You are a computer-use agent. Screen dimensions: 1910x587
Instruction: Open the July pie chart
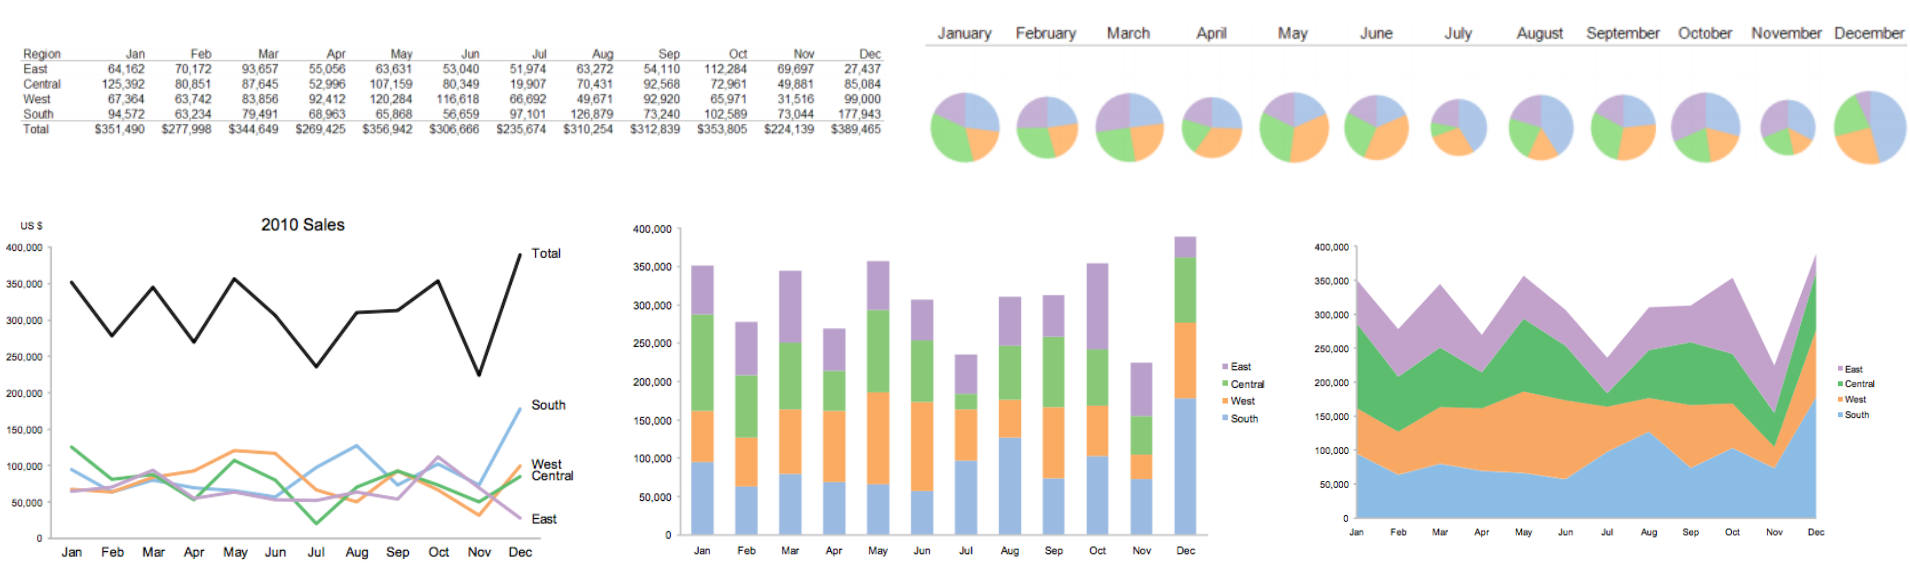1458,127
